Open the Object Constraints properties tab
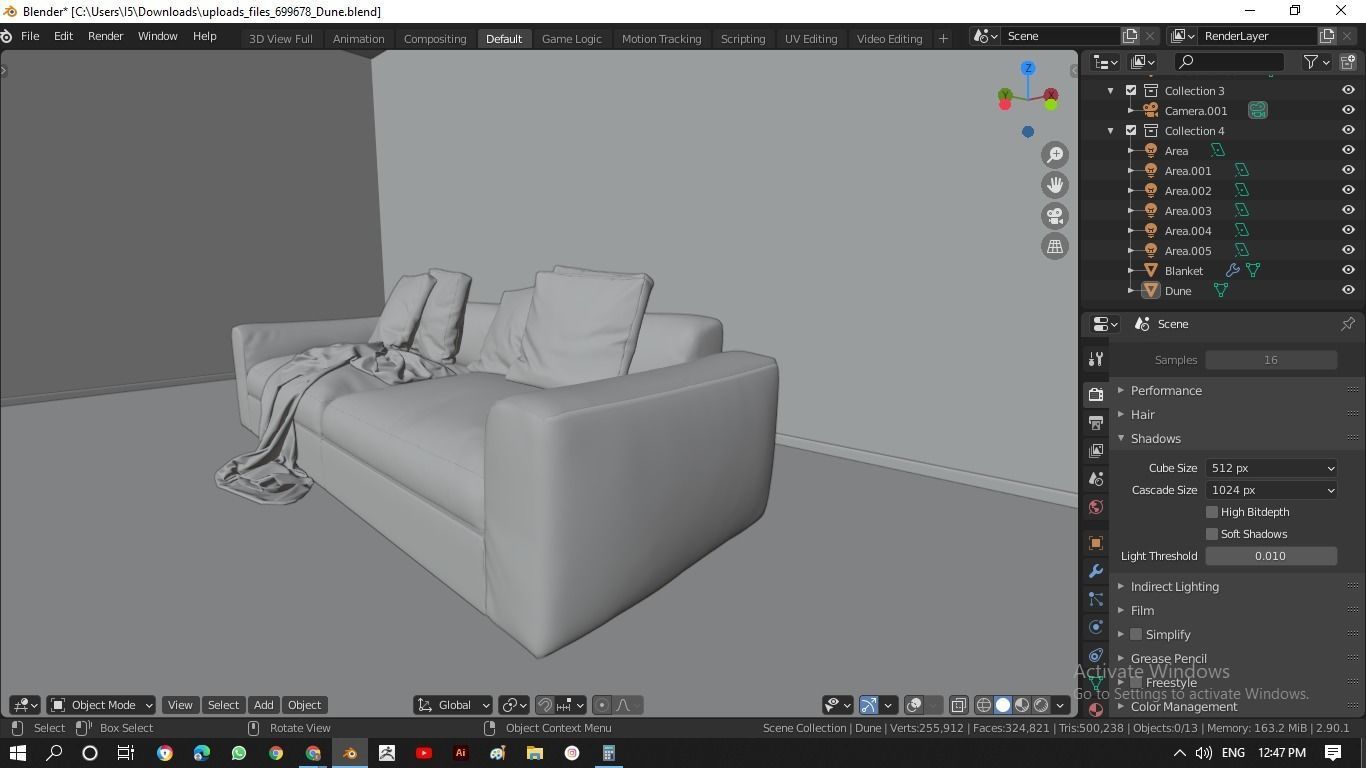1366x768 pixels. (1096, 654)
